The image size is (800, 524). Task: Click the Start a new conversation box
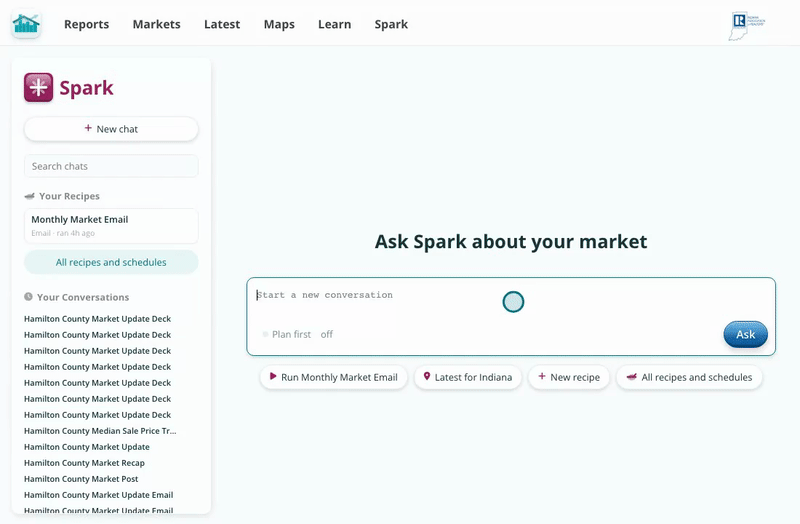(x=511, y=316)
